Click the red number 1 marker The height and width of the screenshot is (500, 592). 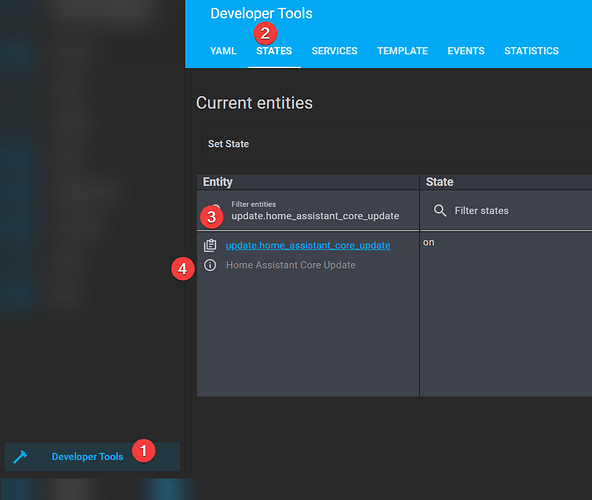(143, 451)
